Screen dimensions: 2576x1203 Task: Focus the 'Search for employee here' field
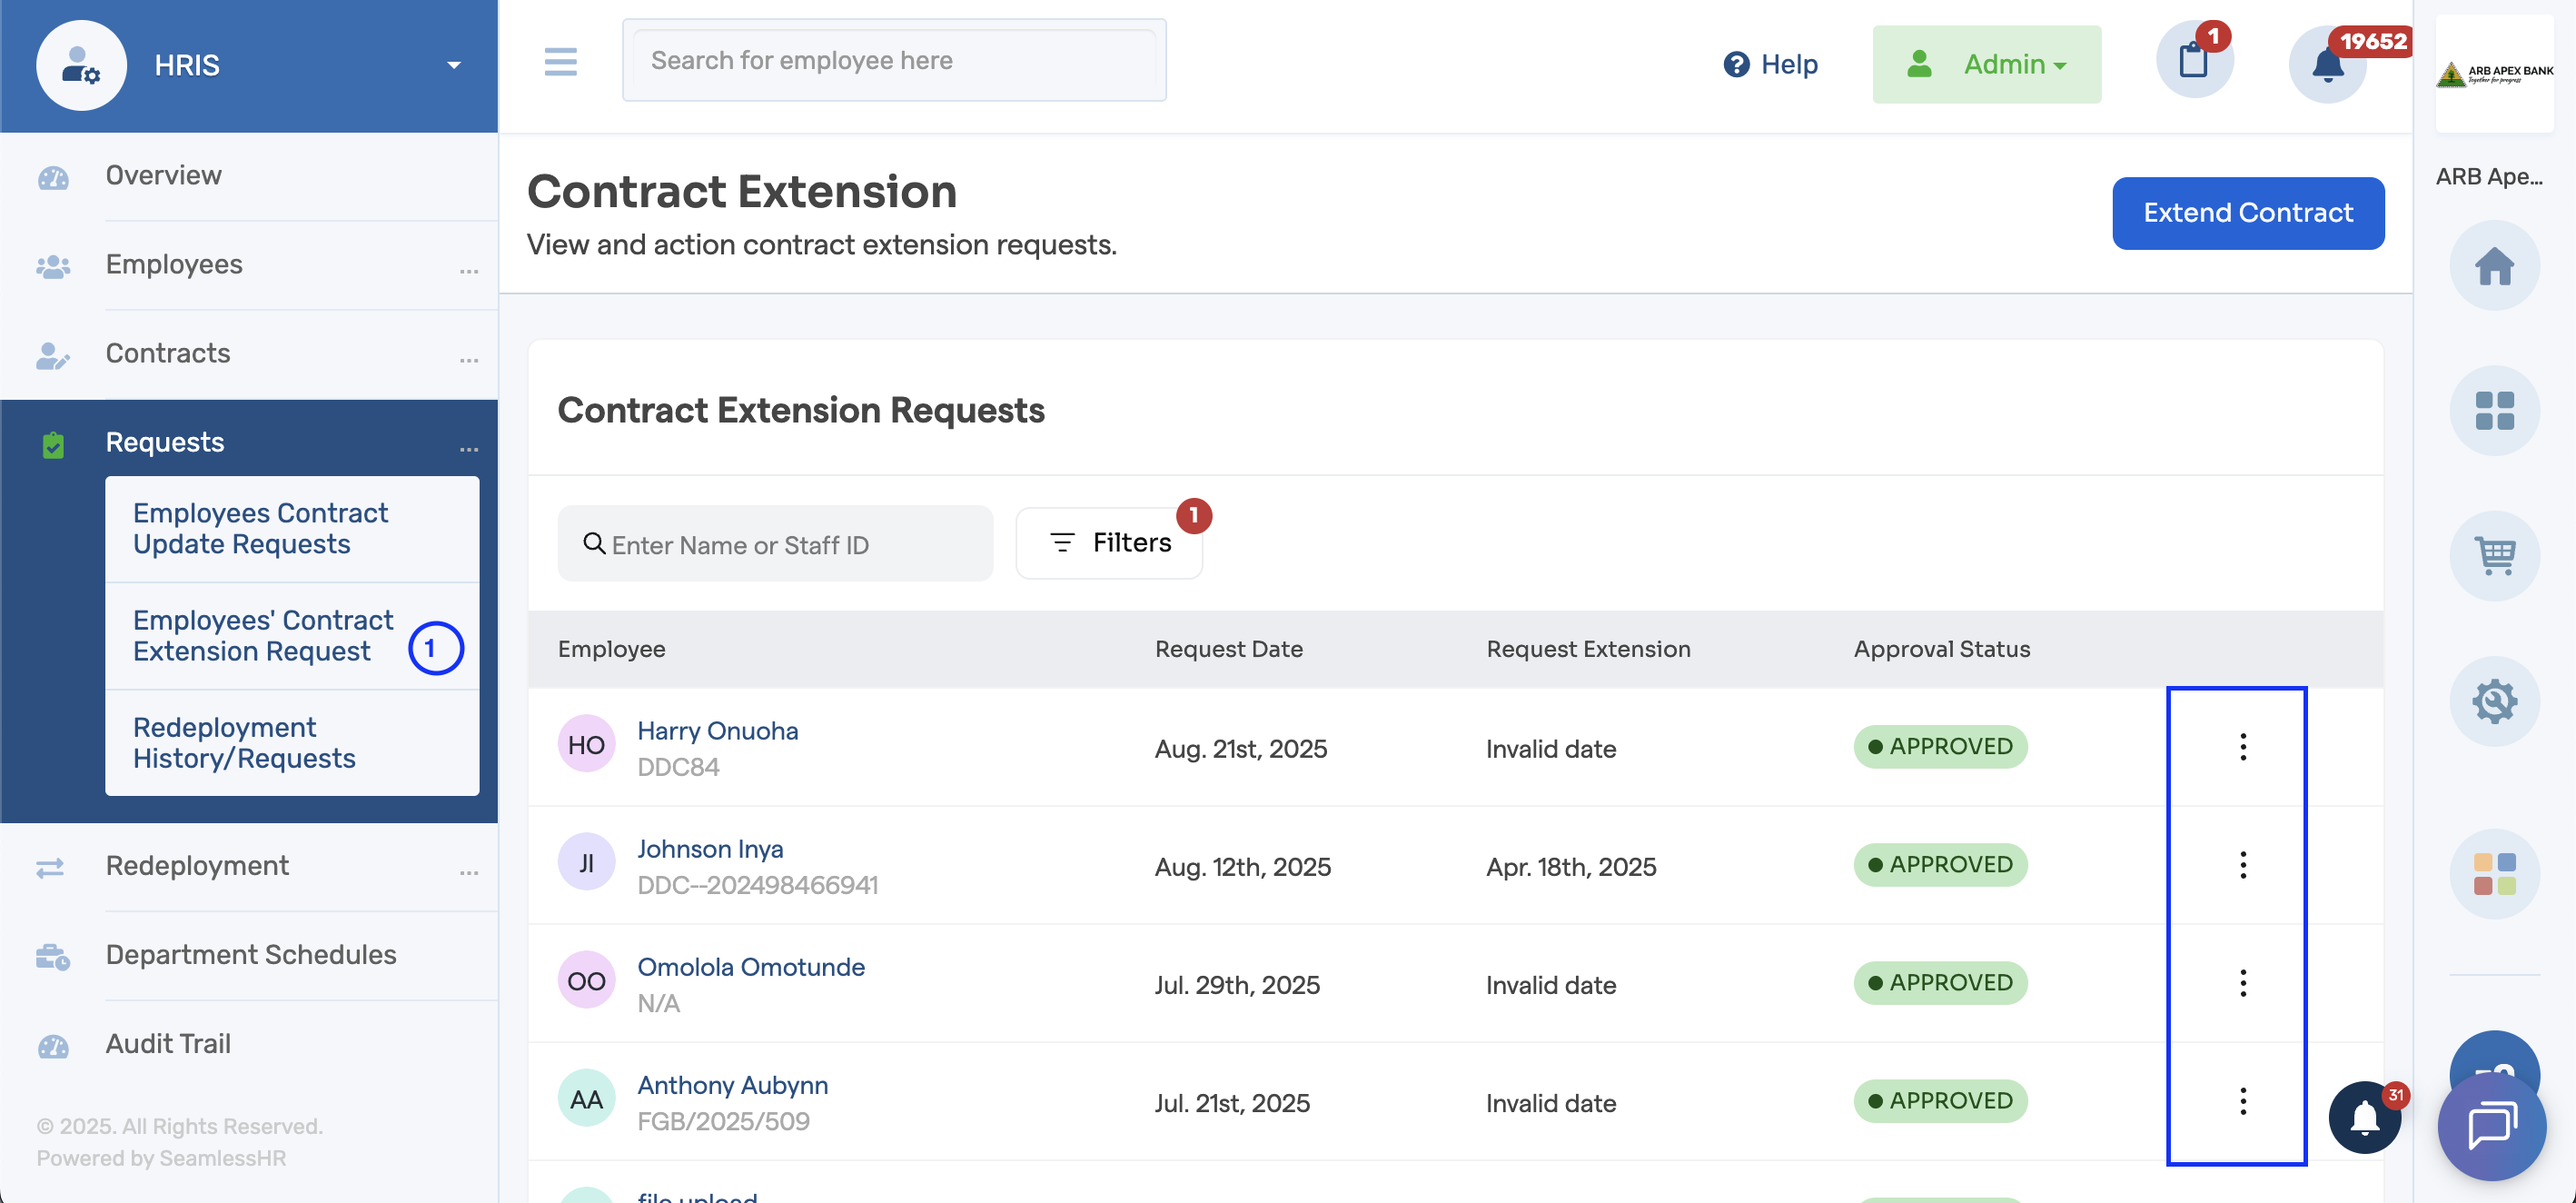[x=894, y=60]
